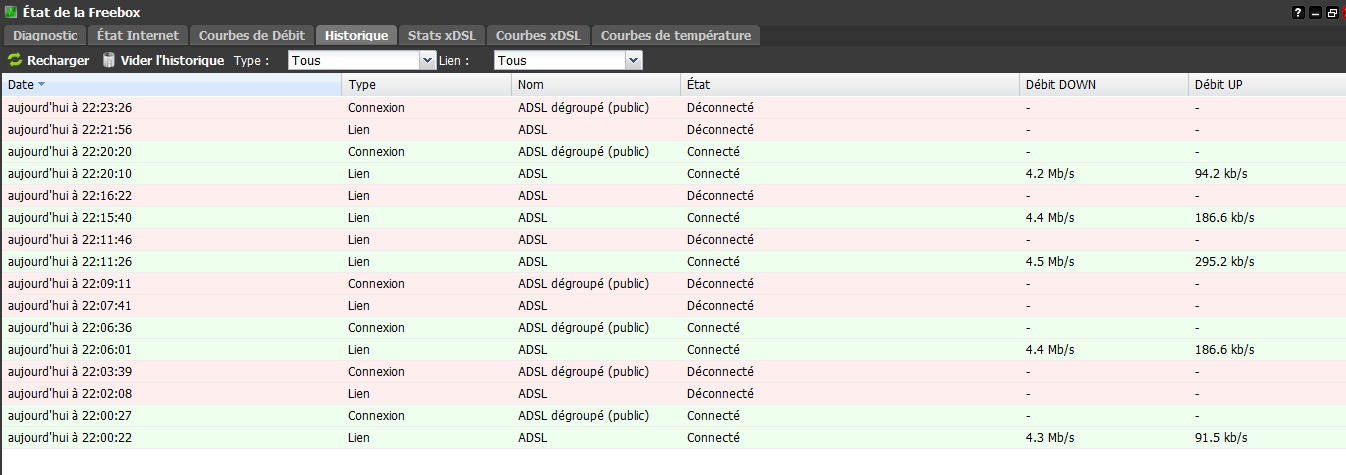The width and height of the screenshot is (1346, 475).
Task: Click the Freebox status icon in title bar
Action: point(11,12)
